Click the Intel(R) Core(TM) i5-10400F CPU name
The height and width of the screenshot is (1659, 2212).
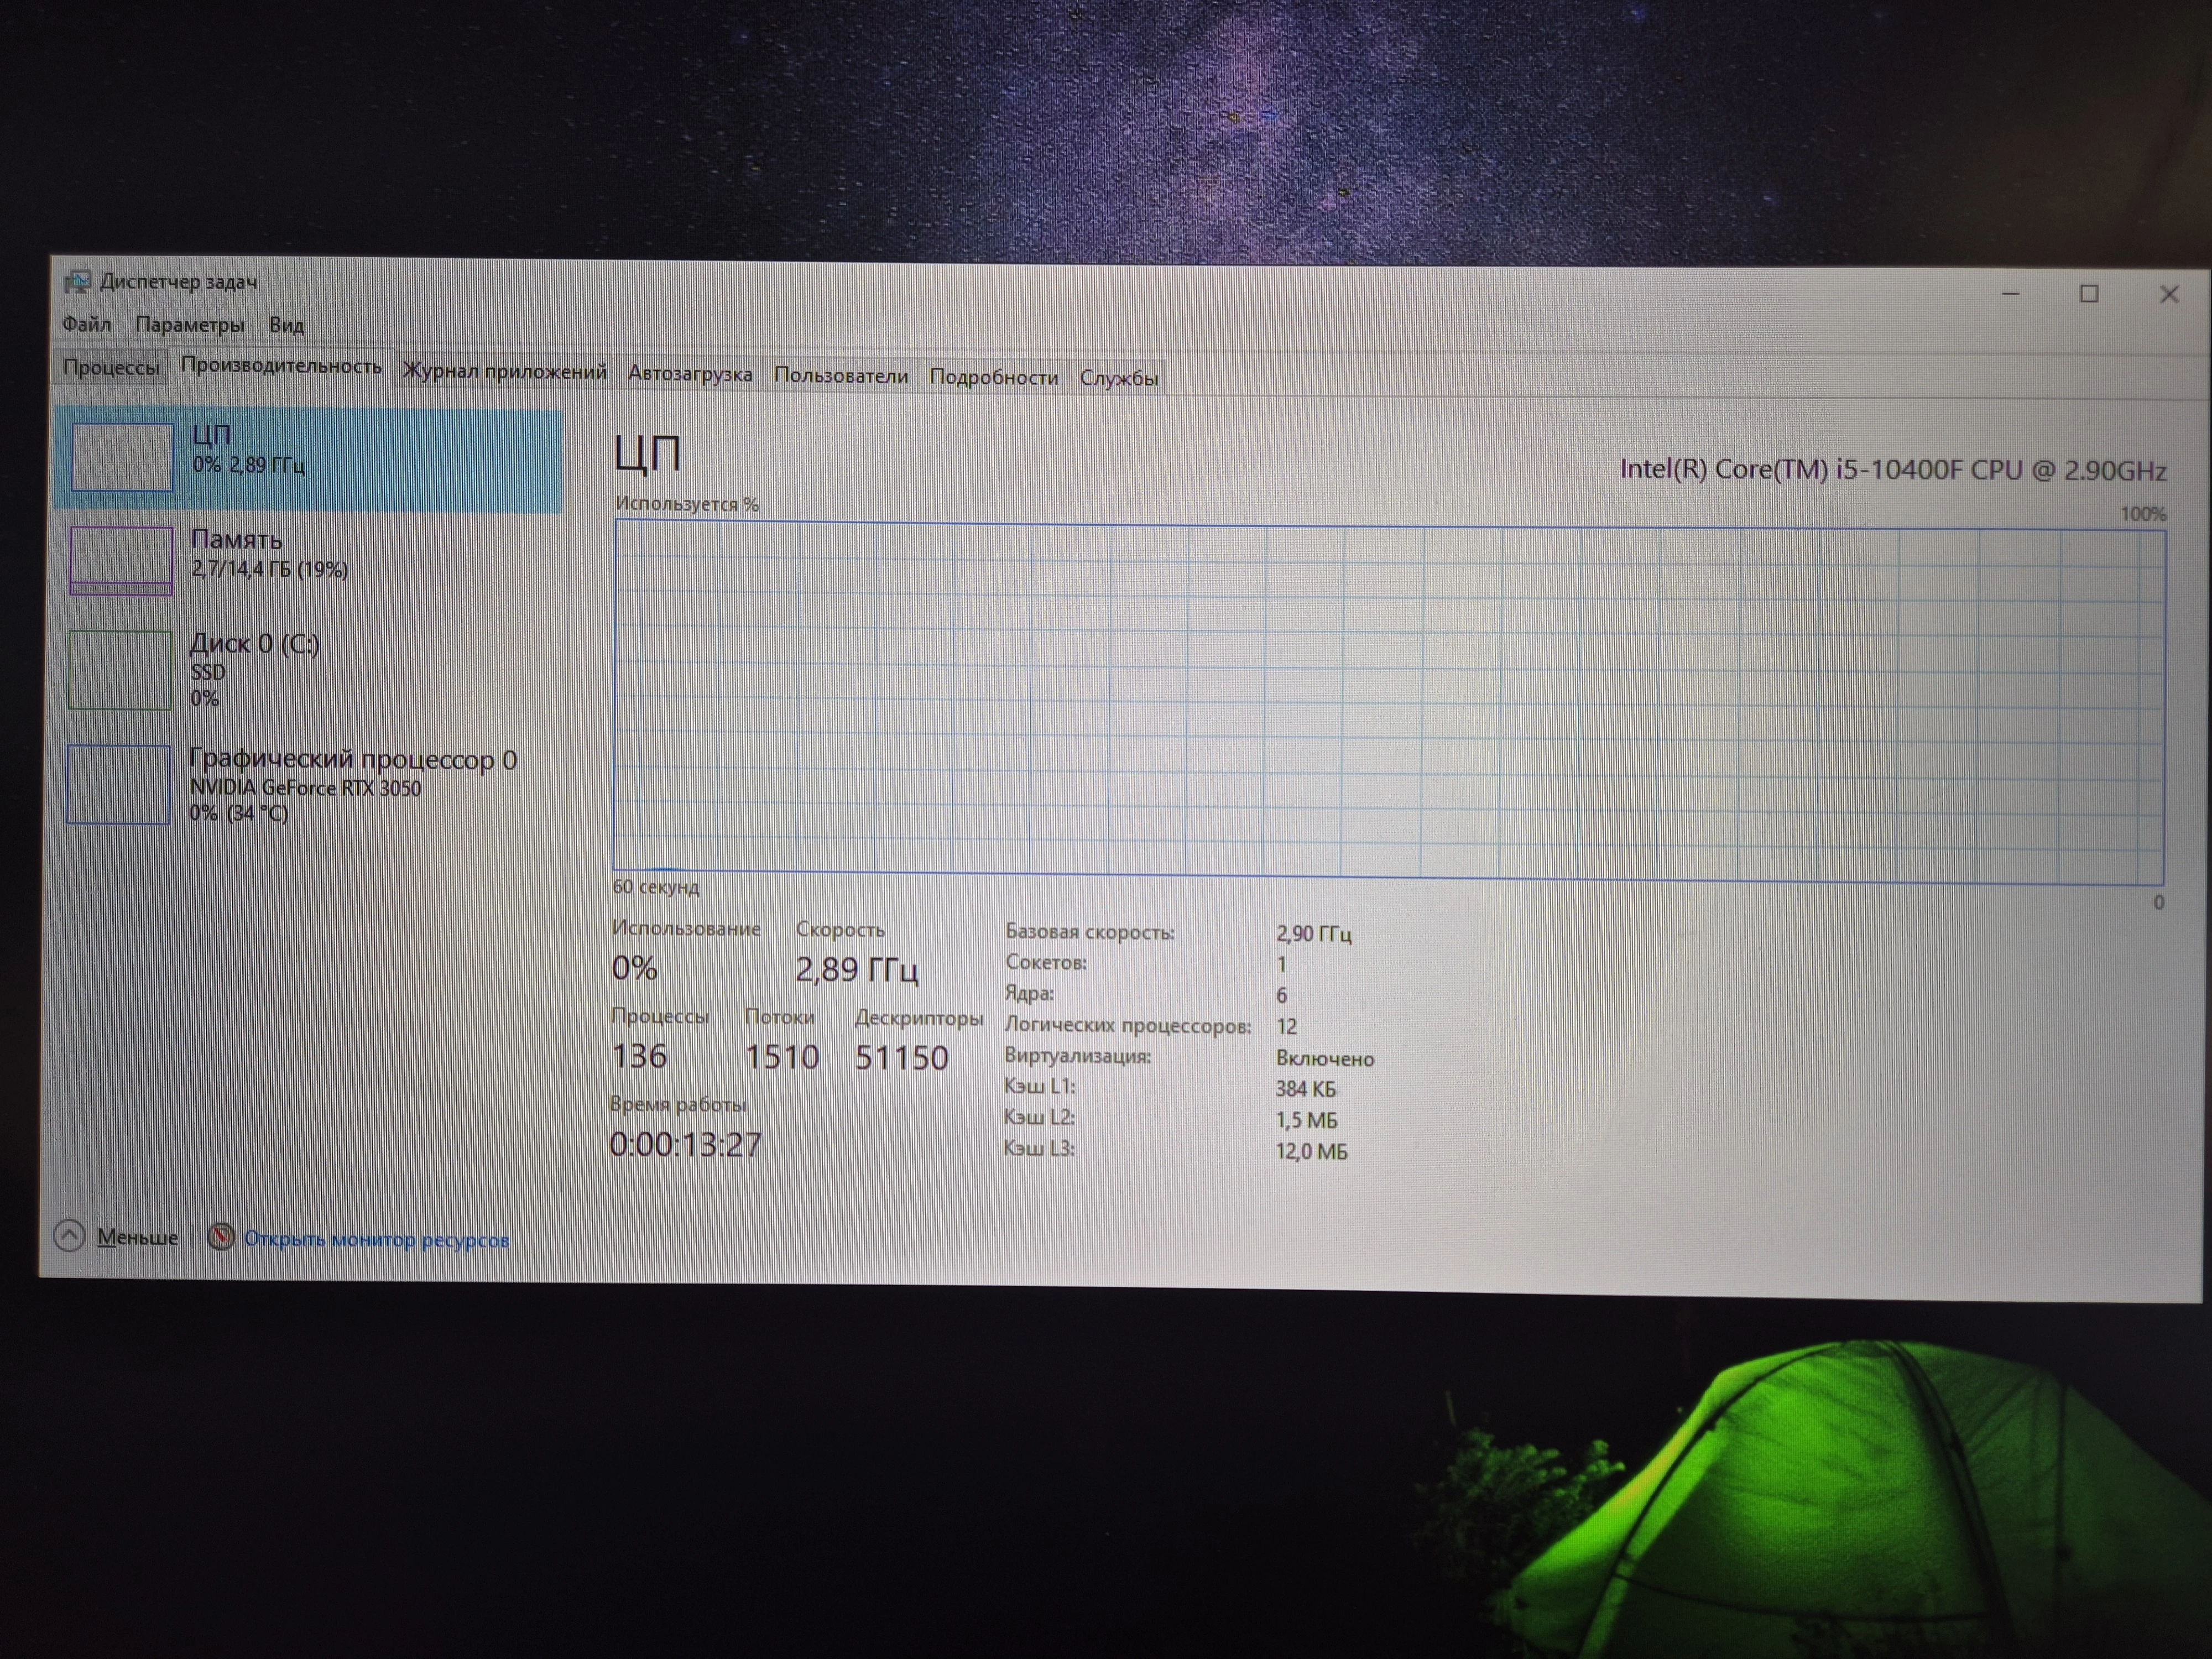pyautogui.click(x=1893, y=470)
